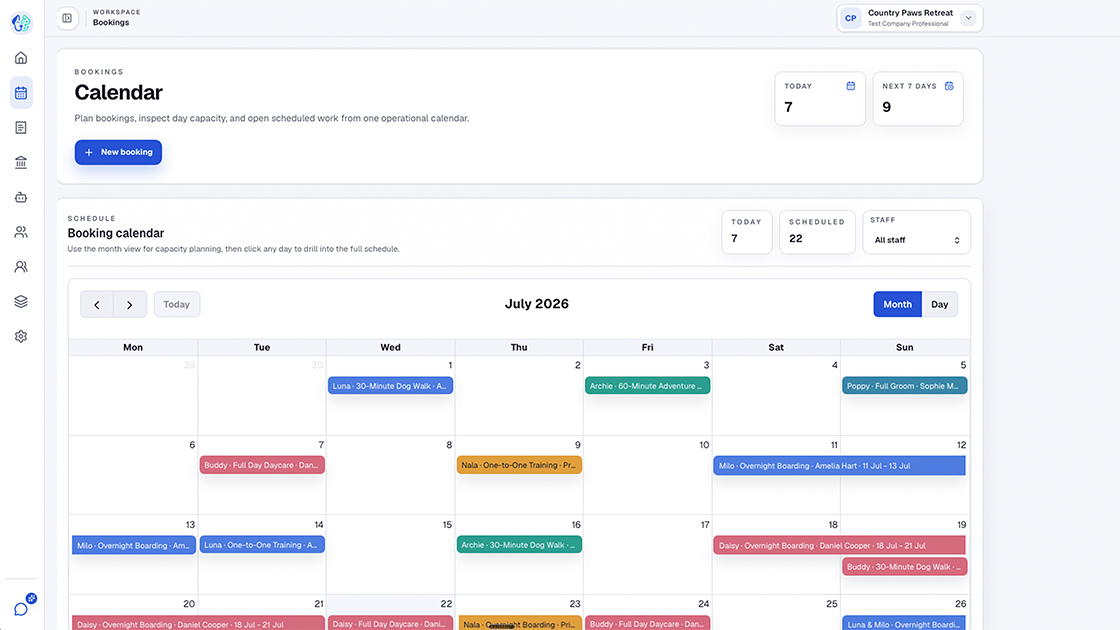Click the Scheduled 22 stat card
1120x630 pixels.
tap(817, 231)
